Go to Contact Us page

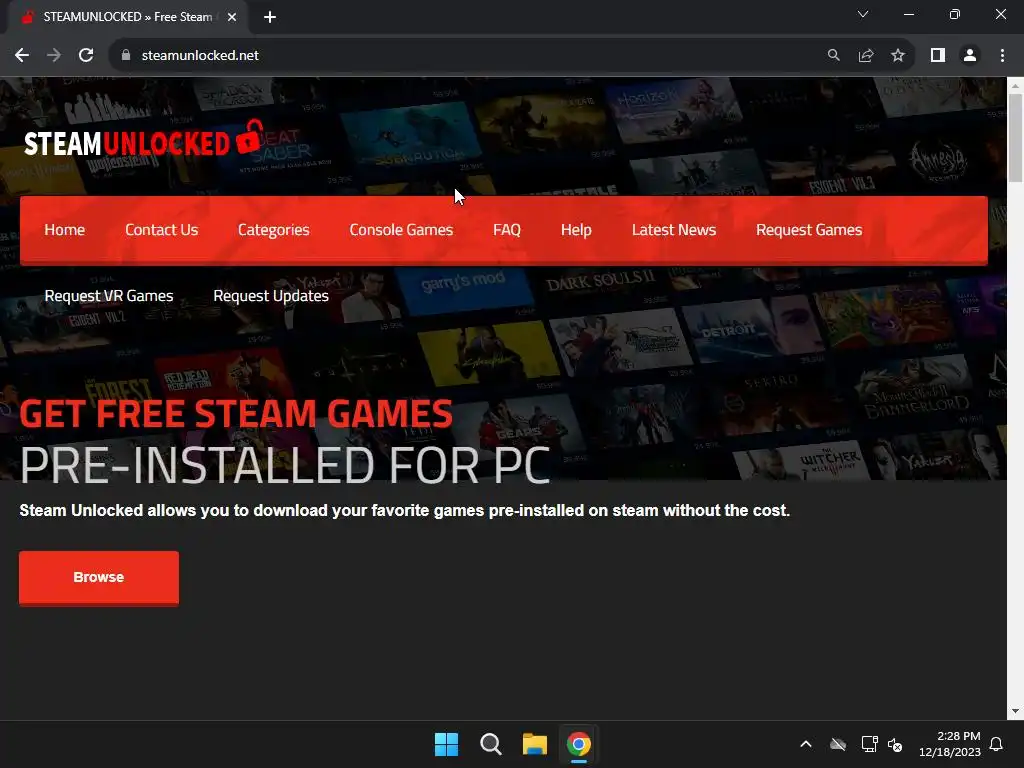click(x=161, y=230)
